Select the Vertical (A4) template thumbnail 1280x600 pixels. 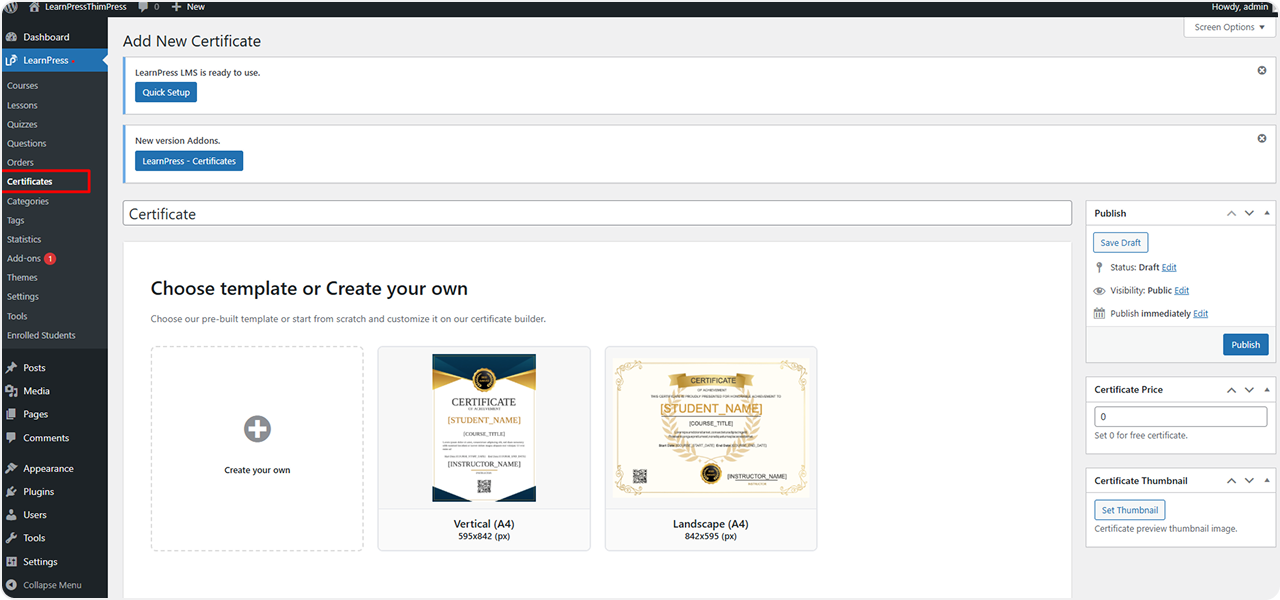(x=484, y=428)
